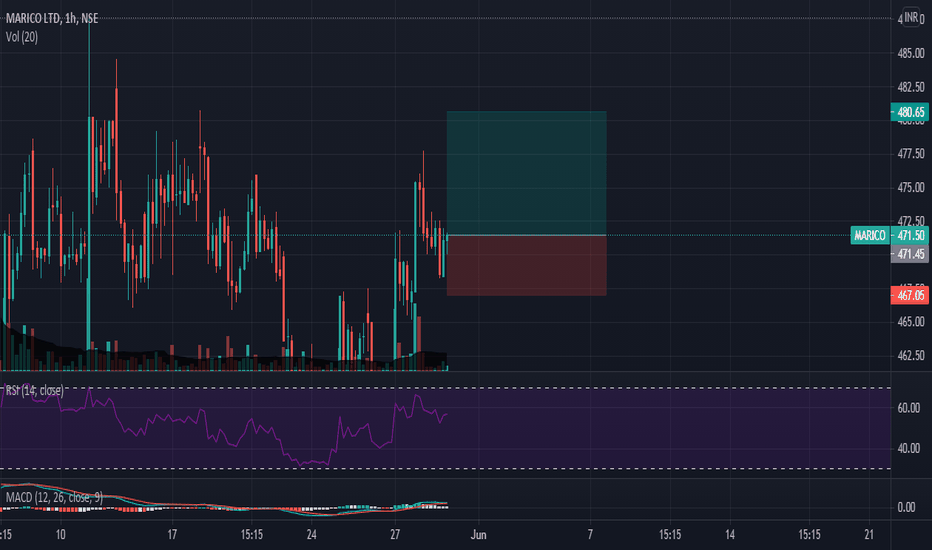This screenshot has height=550, width=932.
Task: Click the 477.50 price axis value
Action: (911, 154)
